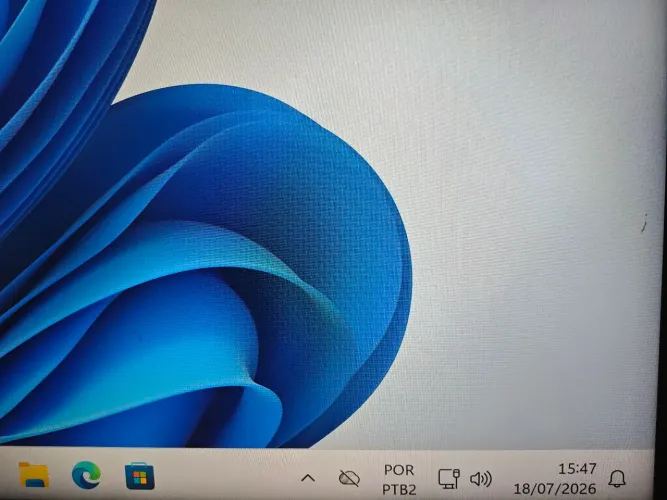Viewport: 667px width, 500px height.
Task: Open the notification bell icon
Action: pos(617,479)
